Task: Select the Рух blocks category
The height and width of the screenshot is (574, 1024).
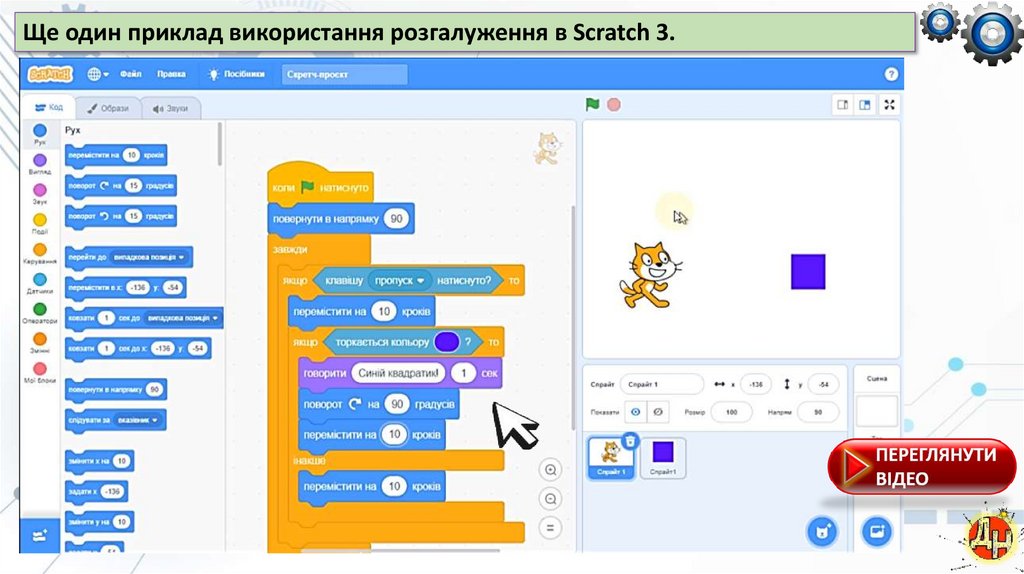Action: click(40, 135)
